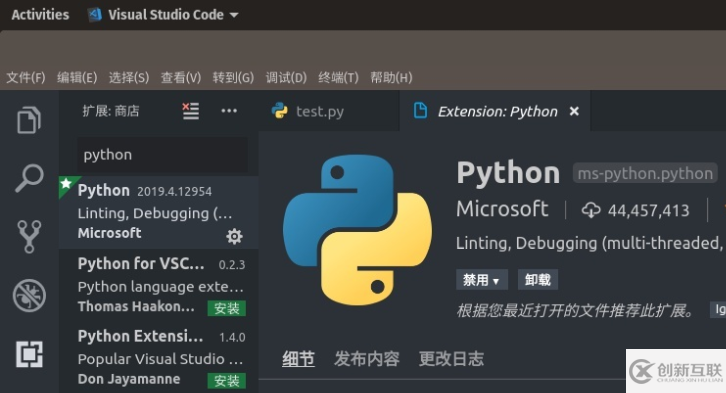
Task: Install Python for VSCode by Thomas Haakon
Action: (x=226, y=308)
